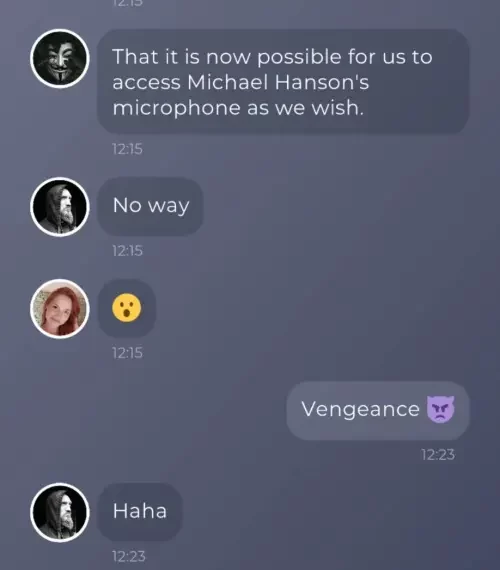The image size is (500, 570).
Task: Tap the word "Vengeance"
Action: click(360, 410)
